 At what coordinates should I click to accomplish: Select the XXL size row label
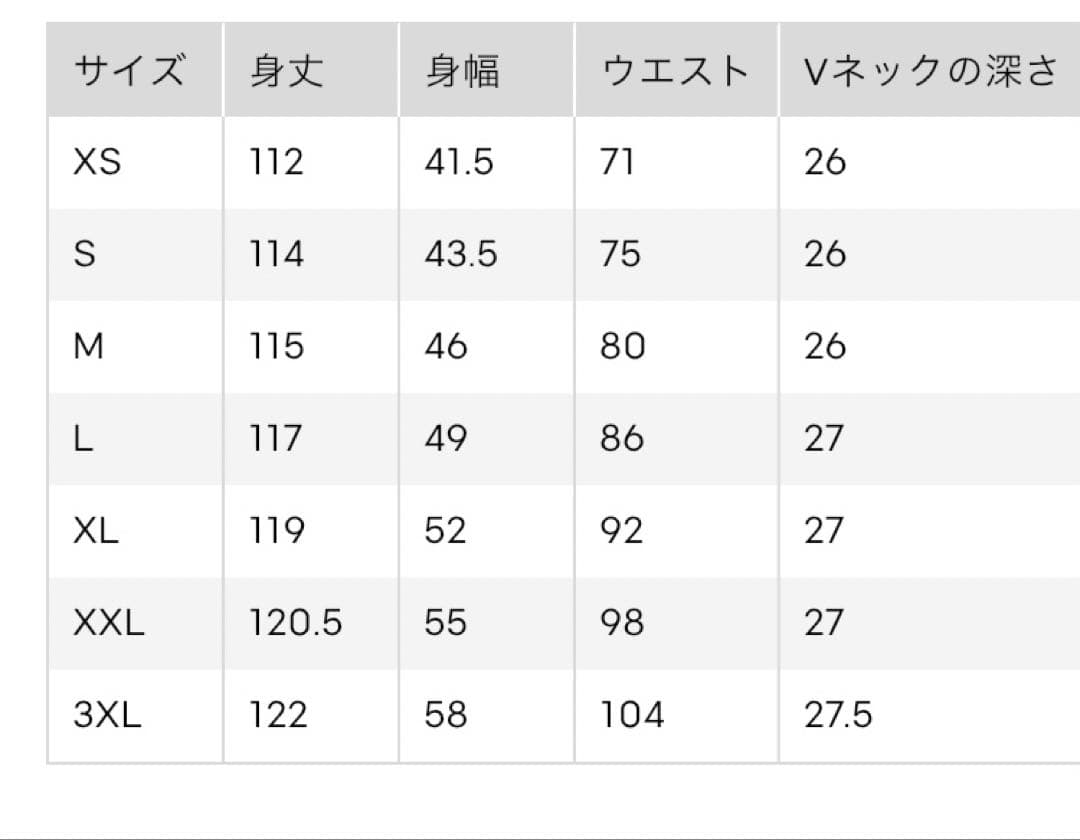(109, 622)
